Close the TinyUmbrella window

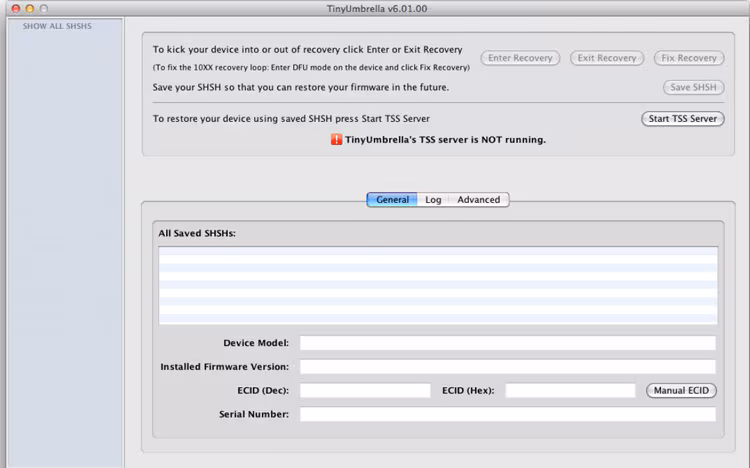click(x=16, y=9)
